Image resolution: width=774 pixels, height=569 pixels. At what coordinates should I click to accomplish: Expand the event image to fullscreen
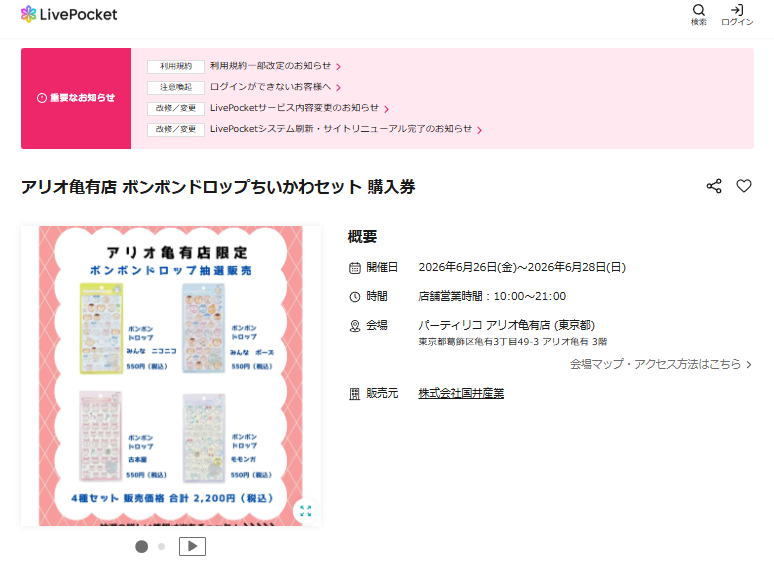(x=306, y=511)
